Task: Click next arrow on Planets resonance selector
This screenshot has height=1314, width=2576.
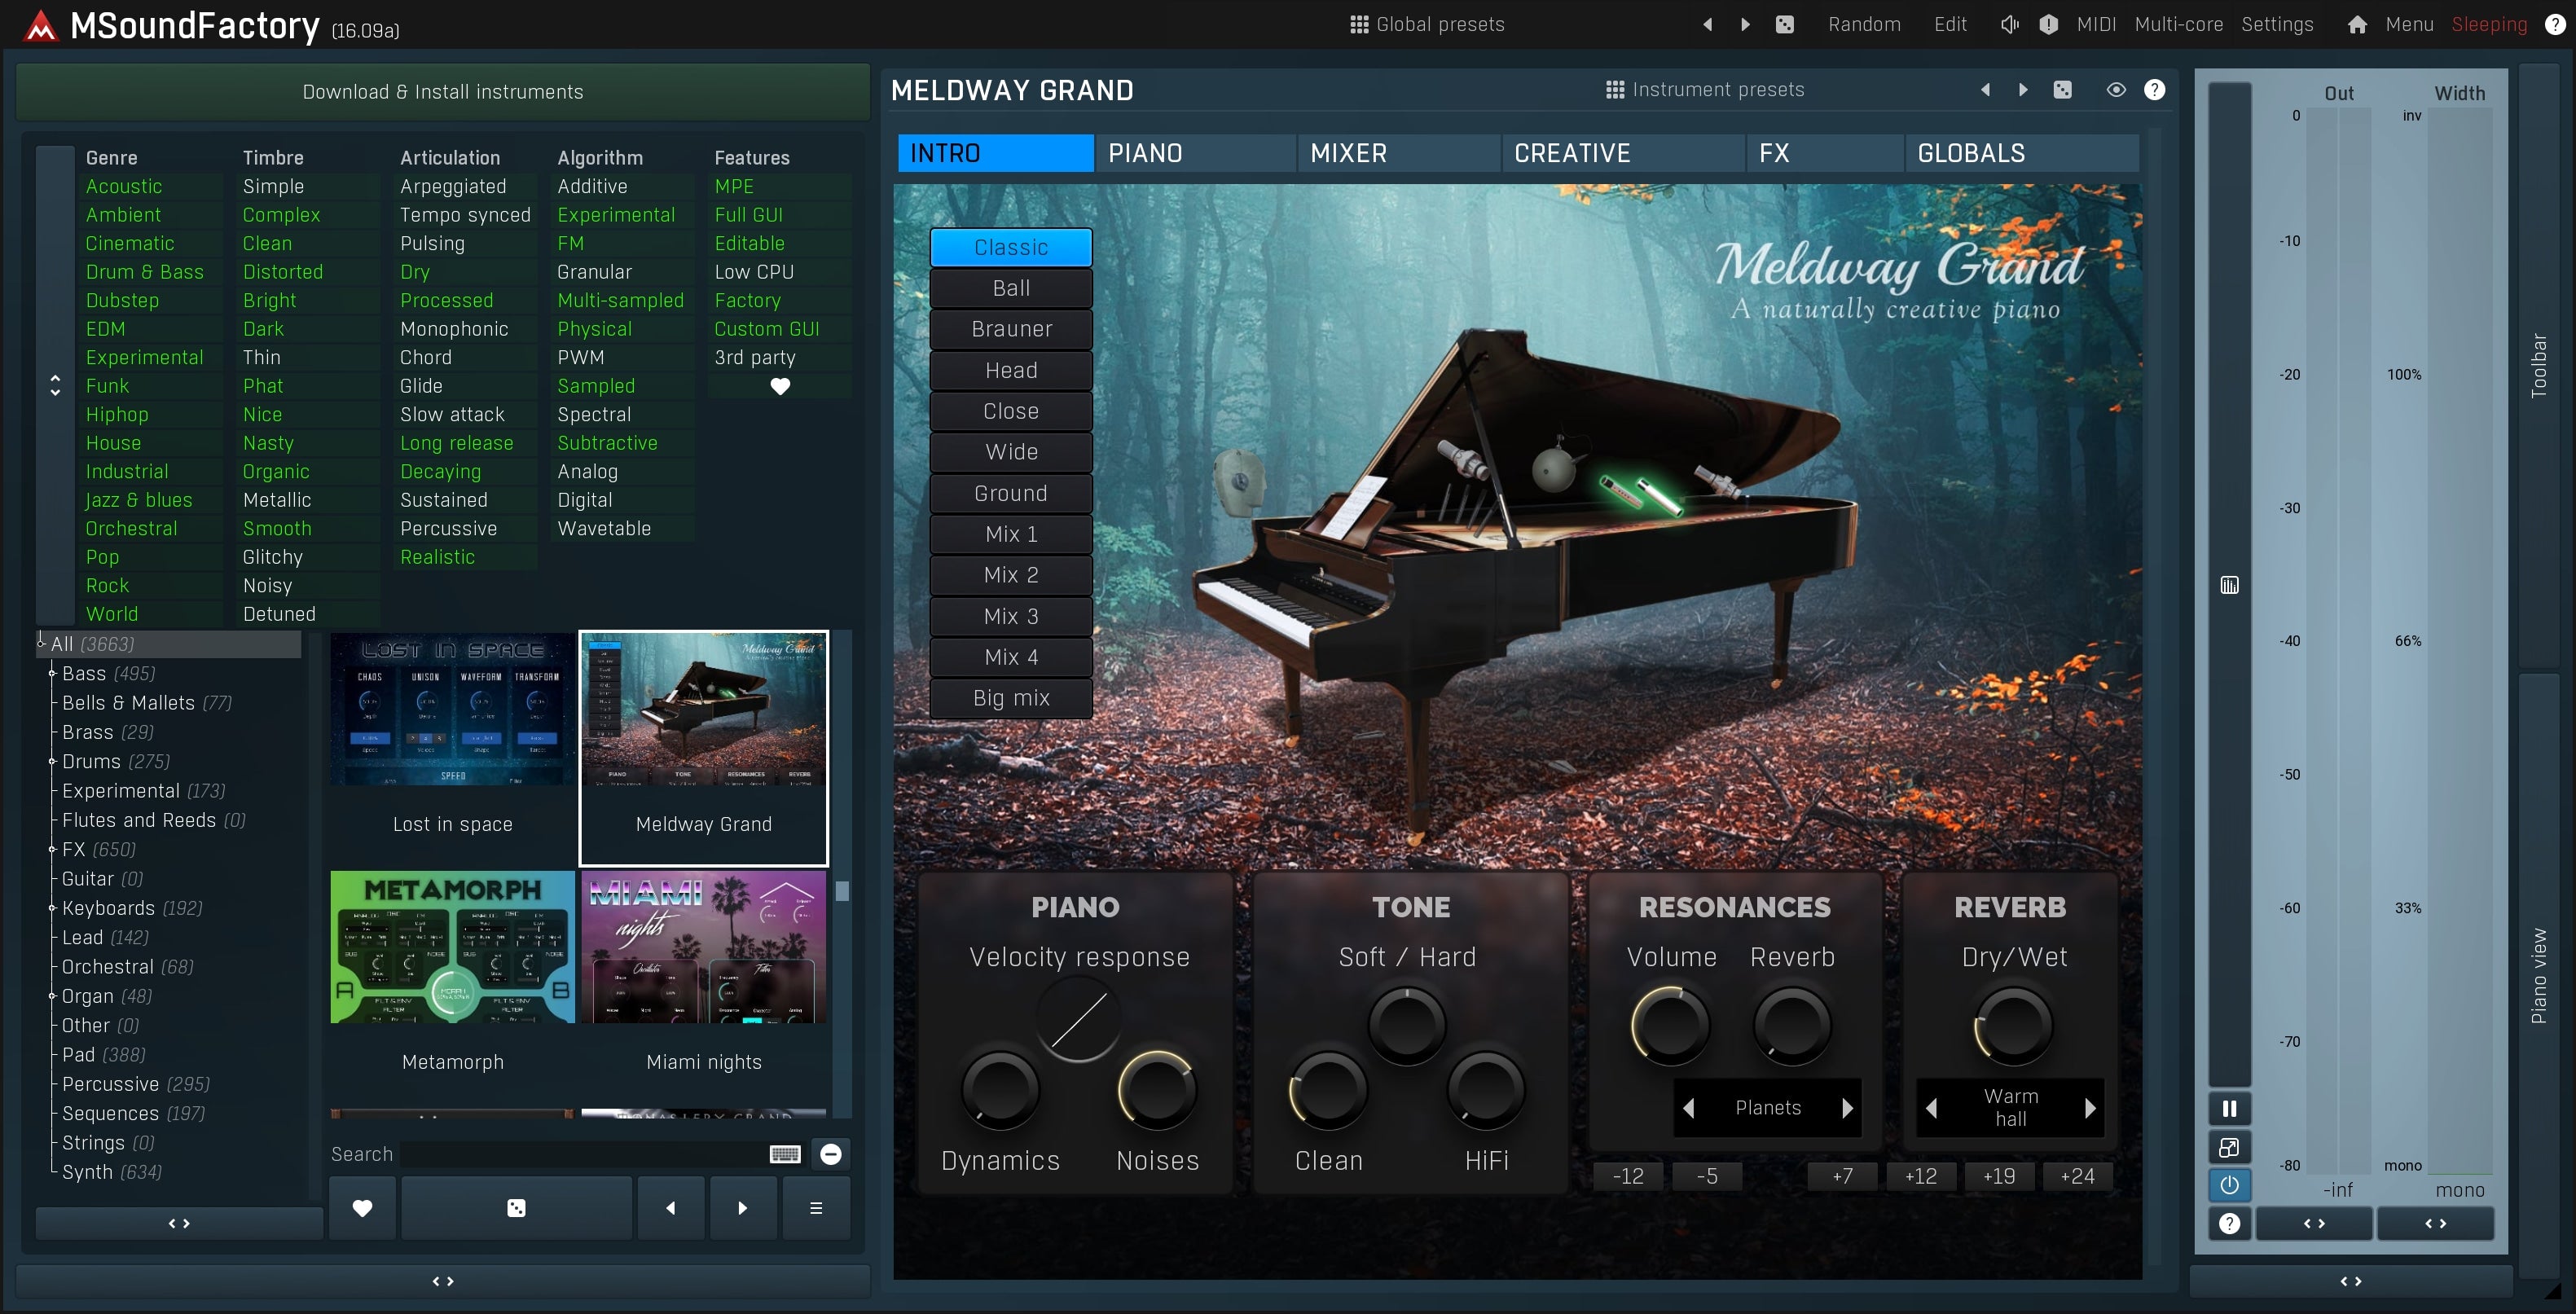Action: (x=1847, y=1108)
